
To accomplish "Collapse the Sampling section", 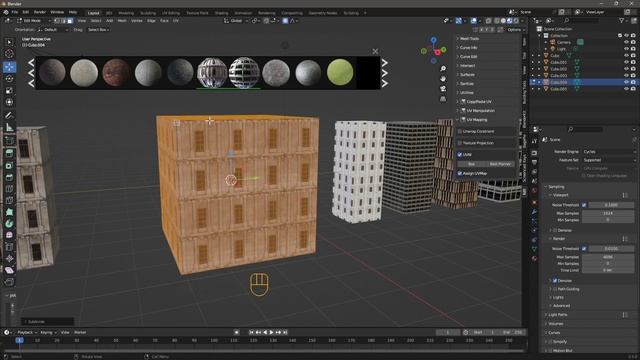I will point(556,187).
